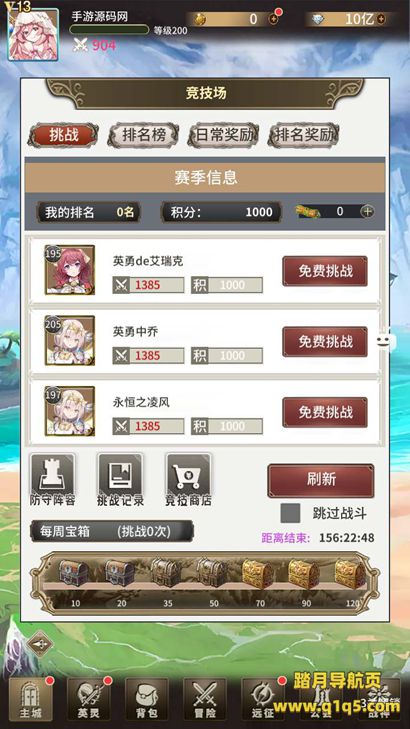Expand the arrow diamond button at bottom left

[40, 644]
